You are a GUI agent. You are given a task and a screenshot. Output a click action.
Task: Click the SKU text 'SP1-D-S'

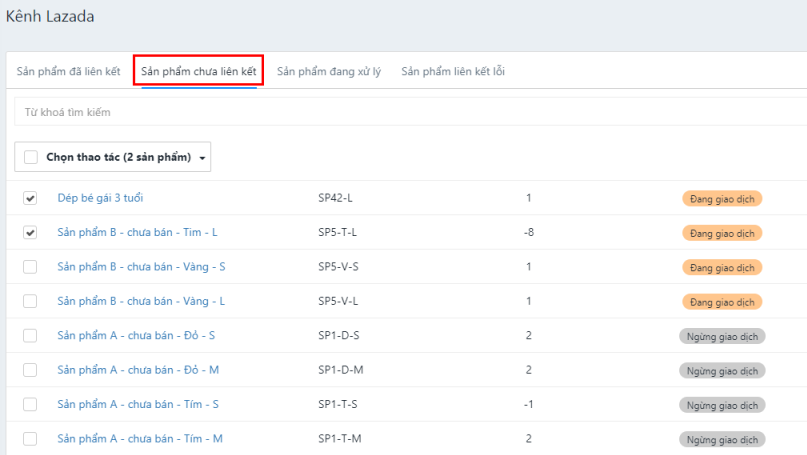tap(339, 336)
